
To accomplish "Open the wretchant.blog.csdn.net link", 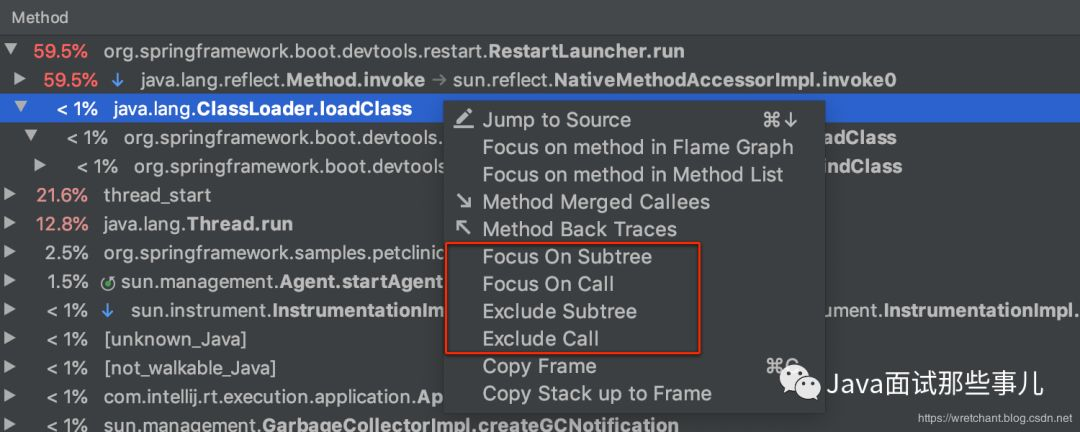I will point(995,418).
